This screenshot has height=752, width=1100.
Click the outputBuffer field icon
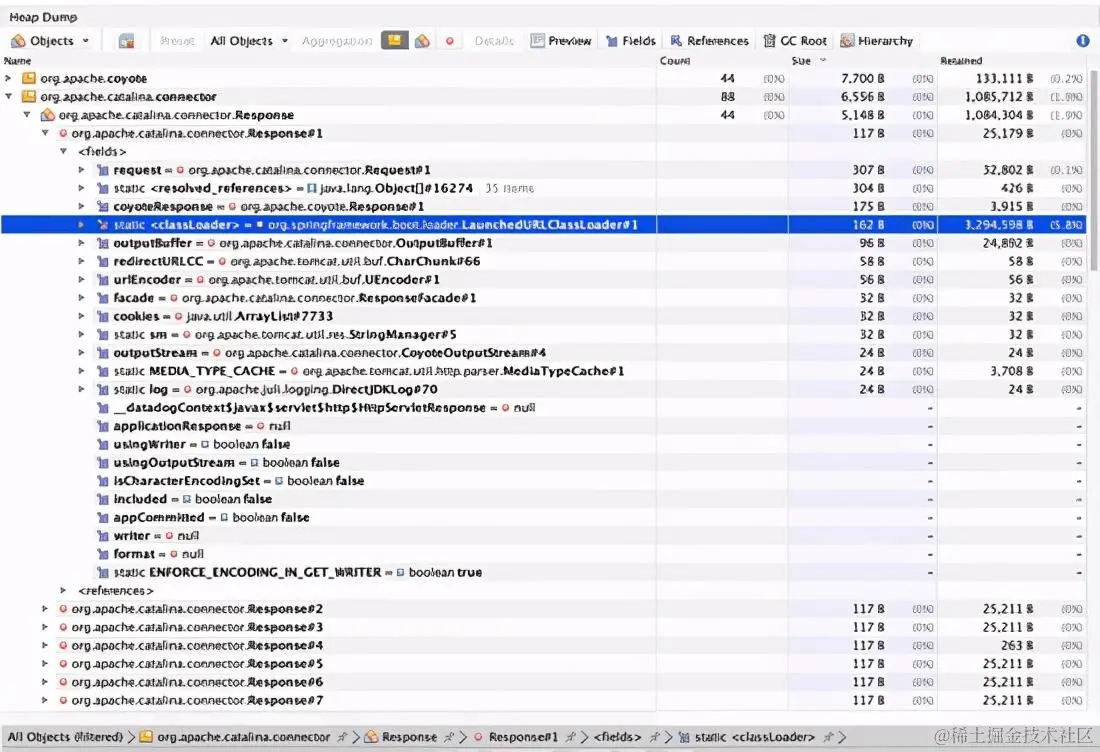click(102, 243)
